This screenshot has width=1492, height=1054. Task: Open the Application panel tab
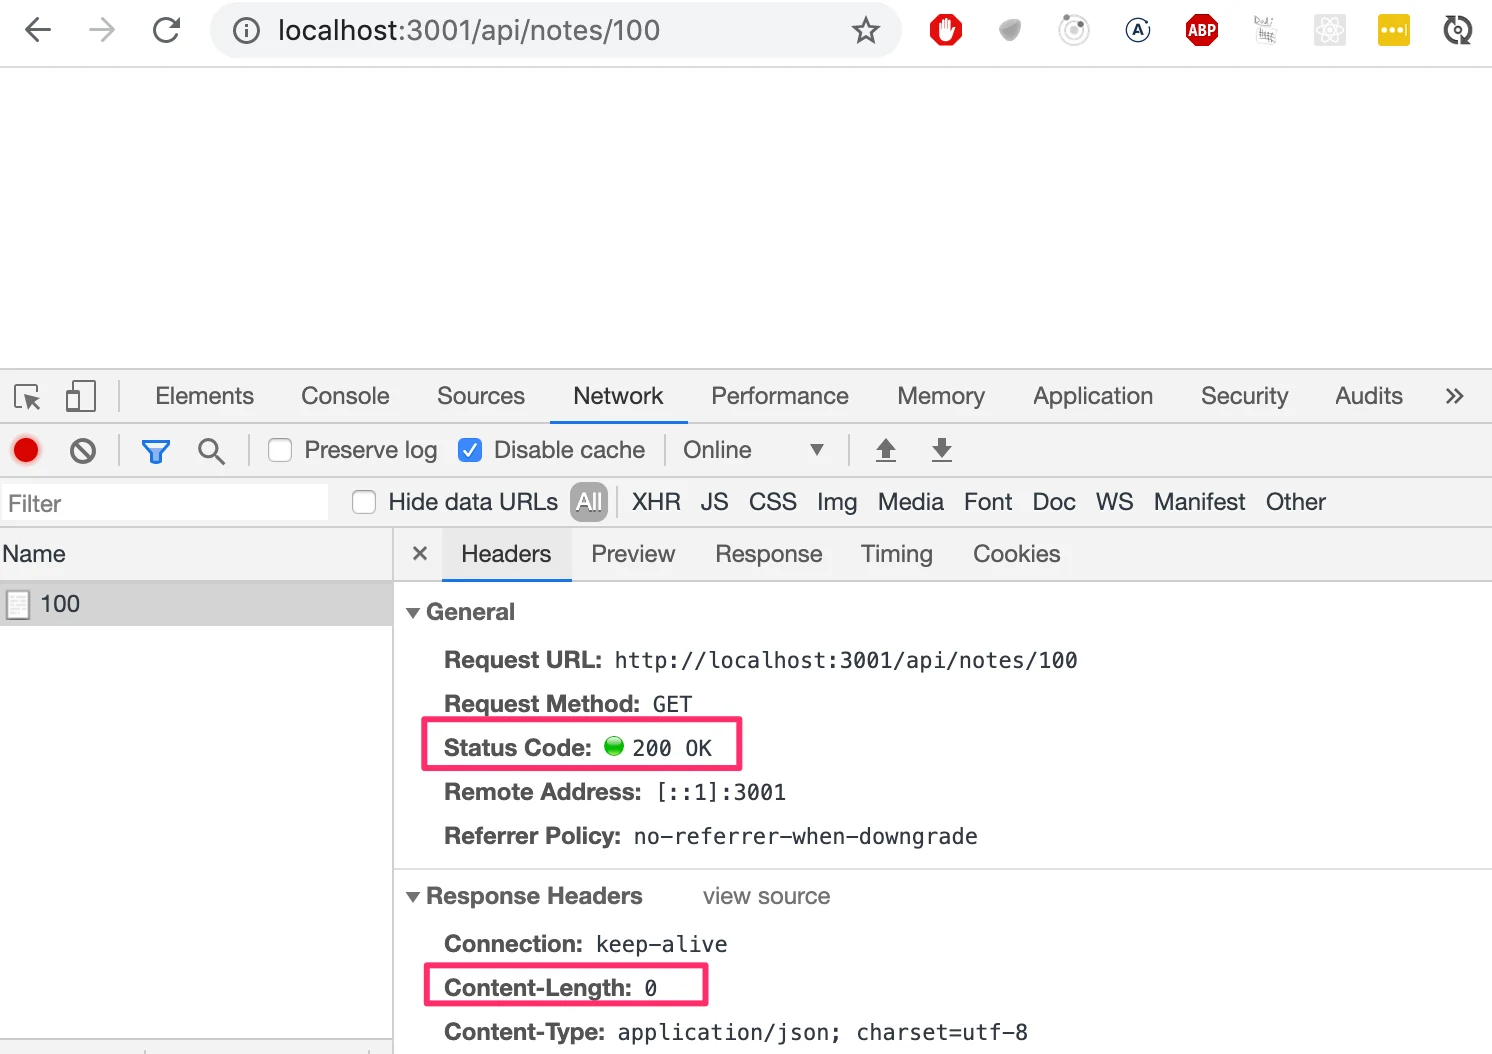pyautogui.click(x=1093, y=397)
